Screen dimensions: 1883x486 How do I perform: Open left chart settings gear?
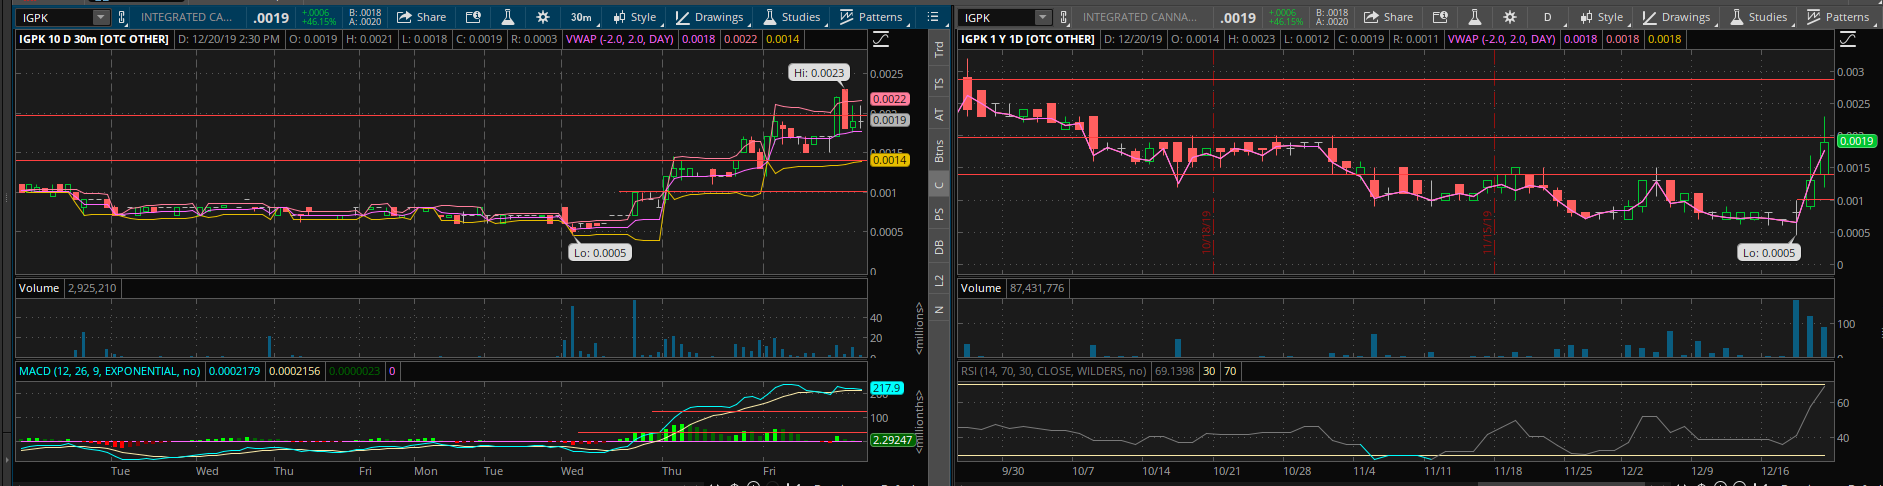[542, 17]
